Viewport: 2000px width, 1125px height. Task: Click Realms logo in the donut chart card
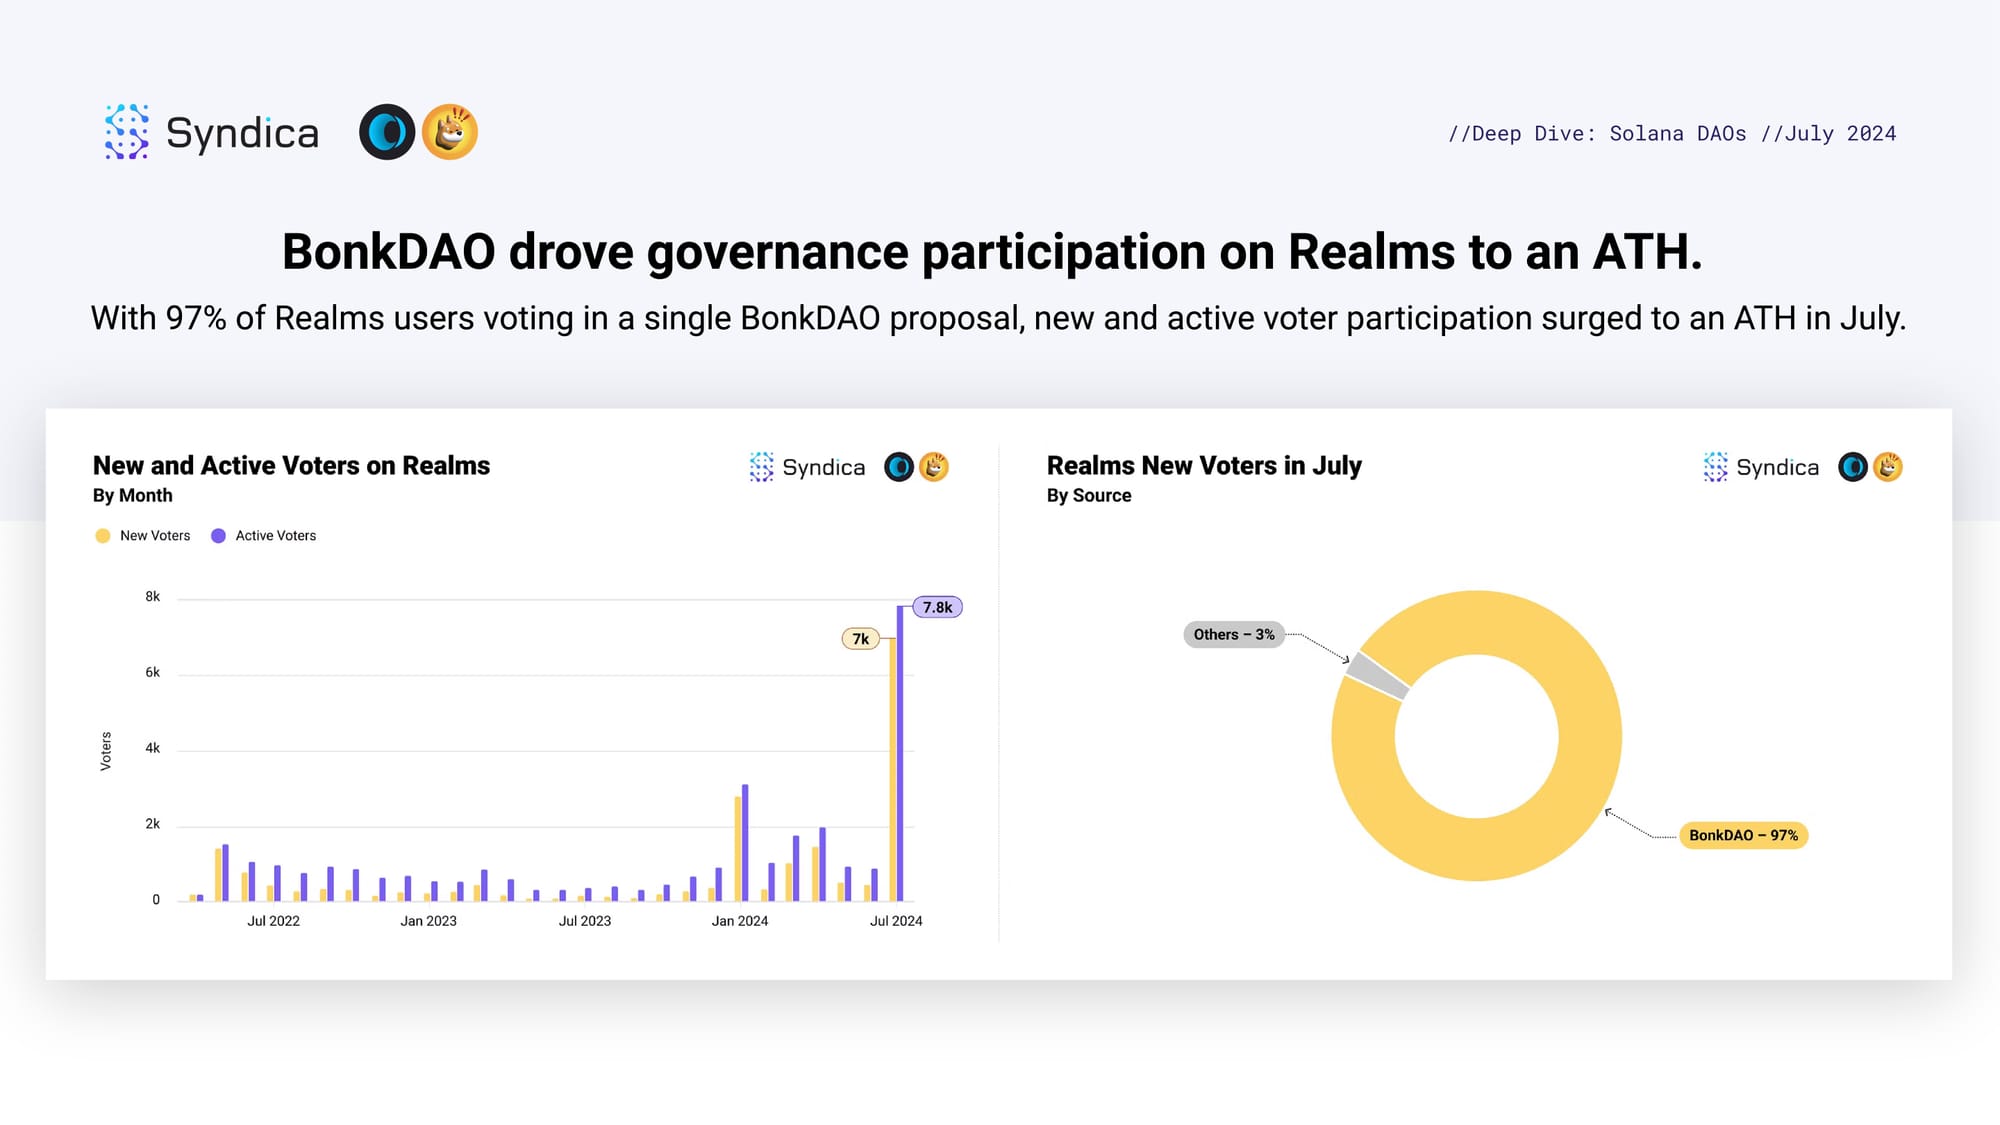click(x=1853, y=467)
